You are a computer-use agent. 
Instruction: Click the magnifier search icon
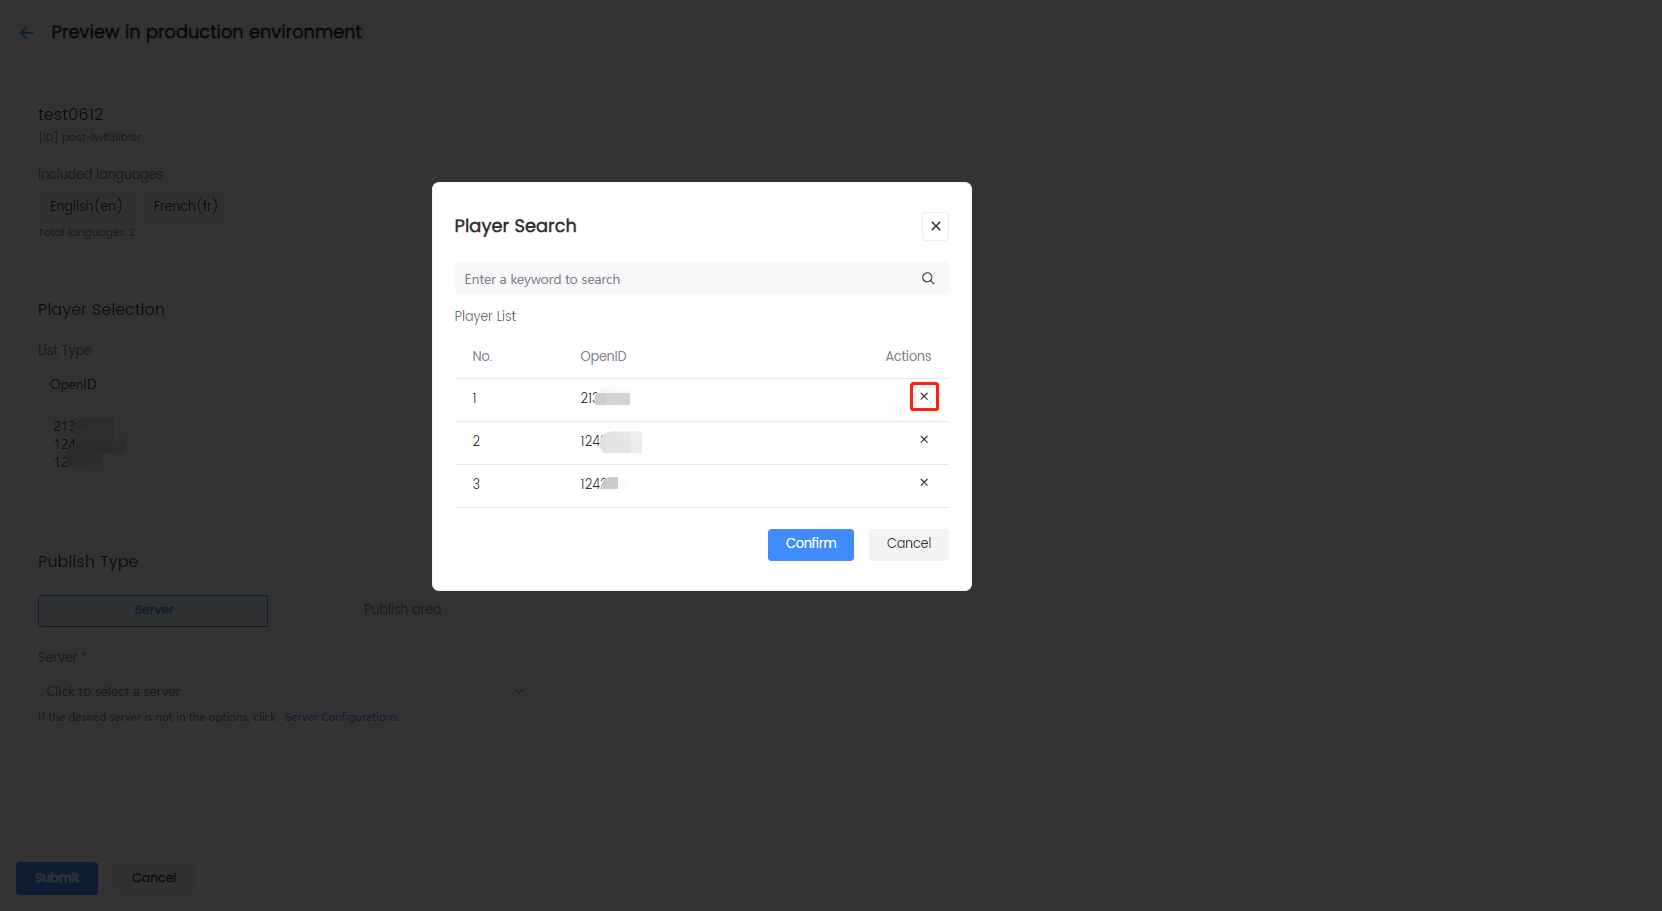click(928, 279)
